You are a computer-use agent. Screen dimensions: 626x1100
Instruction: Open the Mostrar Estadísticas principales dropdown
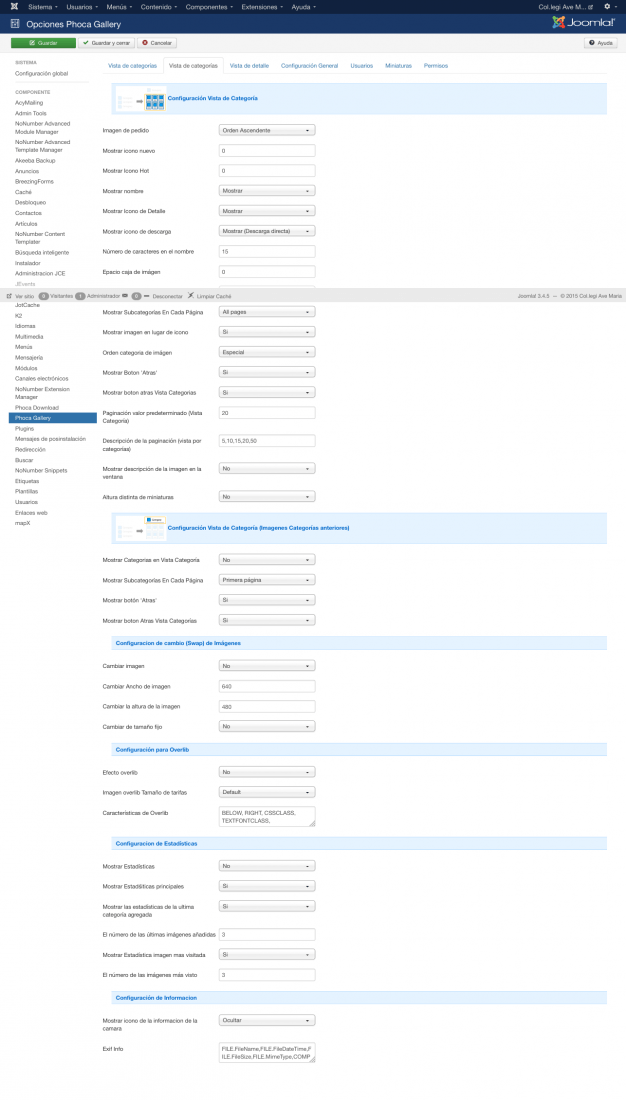pyautogui.click(x=267, y=886)
